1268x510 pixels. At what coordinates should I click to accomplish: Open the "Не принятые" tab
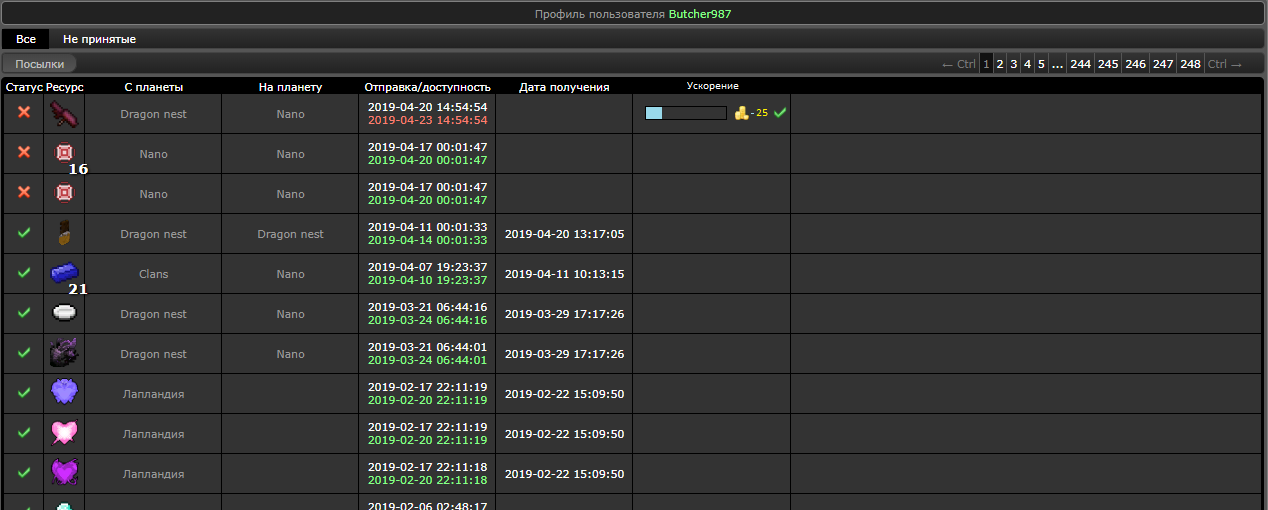(x=99, y=39)
